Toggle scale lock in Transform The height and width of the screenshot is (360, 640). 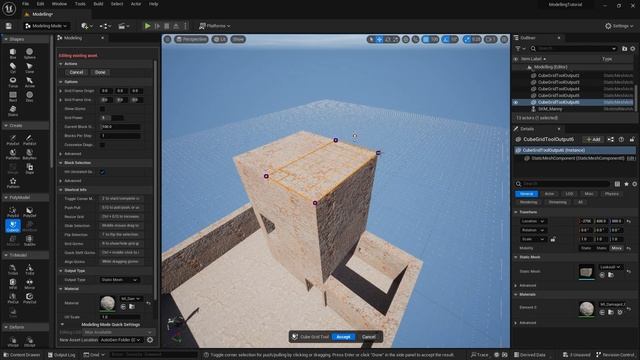point(553,239)
